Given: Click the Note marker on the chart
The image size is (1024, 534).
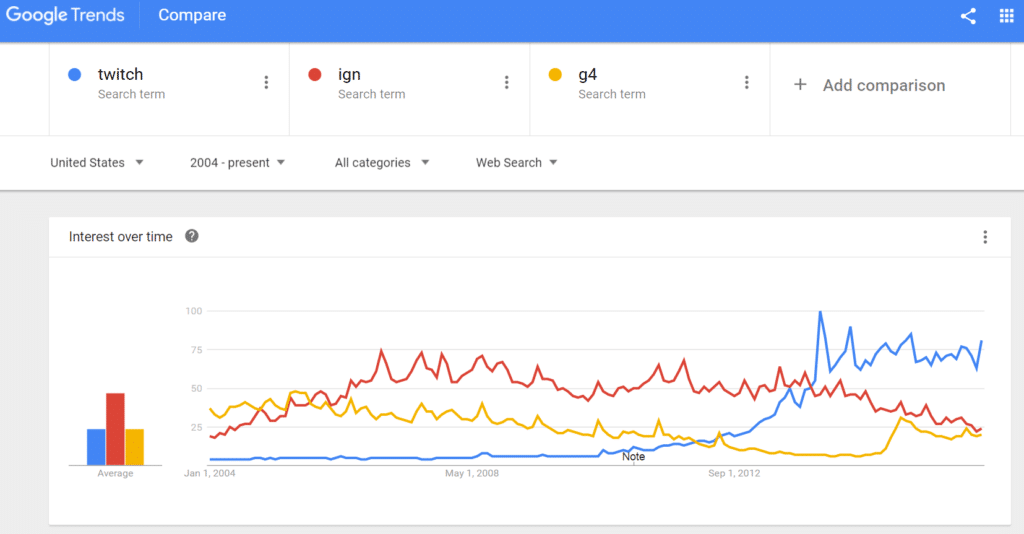Looking at the screenshot, I should point(633,457).
